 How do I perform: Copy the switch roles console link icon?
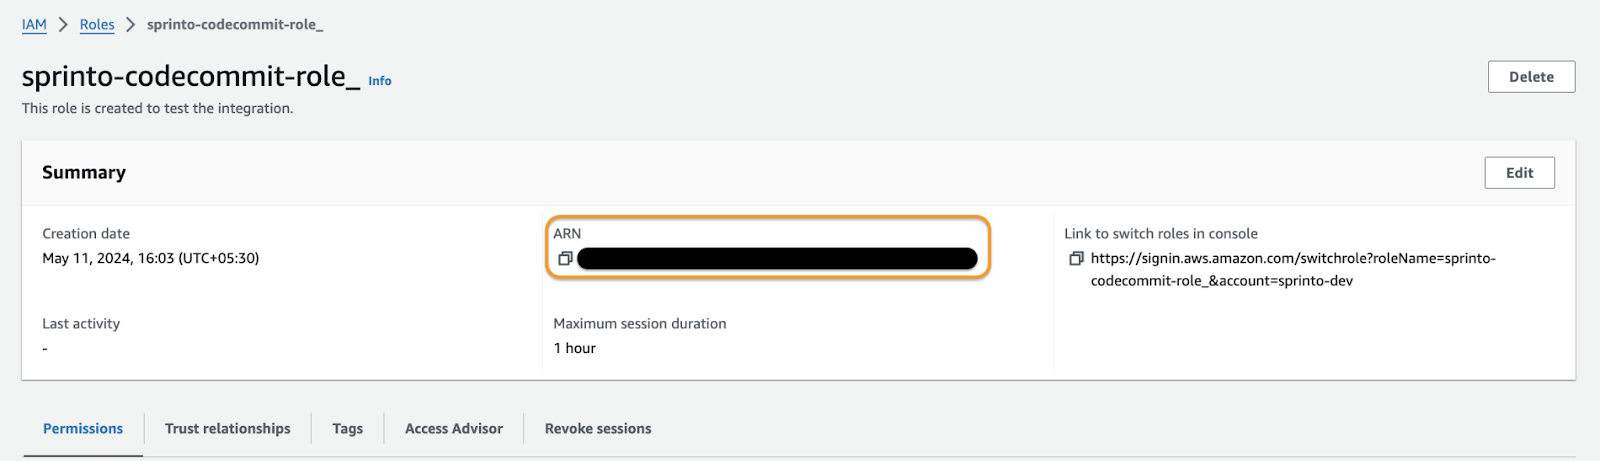point(1076,259)
